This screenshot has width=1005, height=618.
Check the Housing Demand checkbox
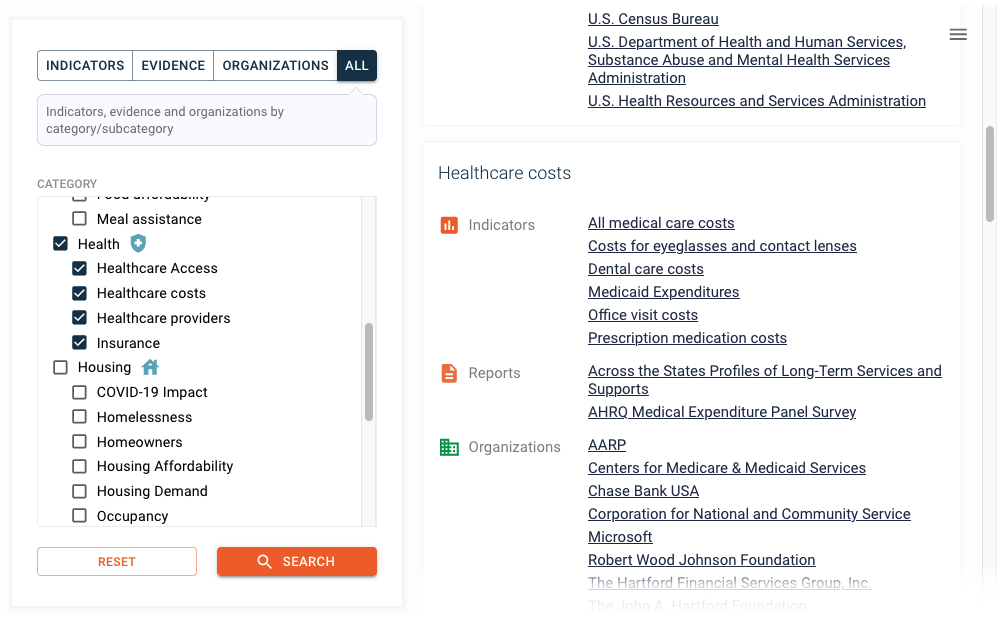pyautogui.click(x=79, y=491)
